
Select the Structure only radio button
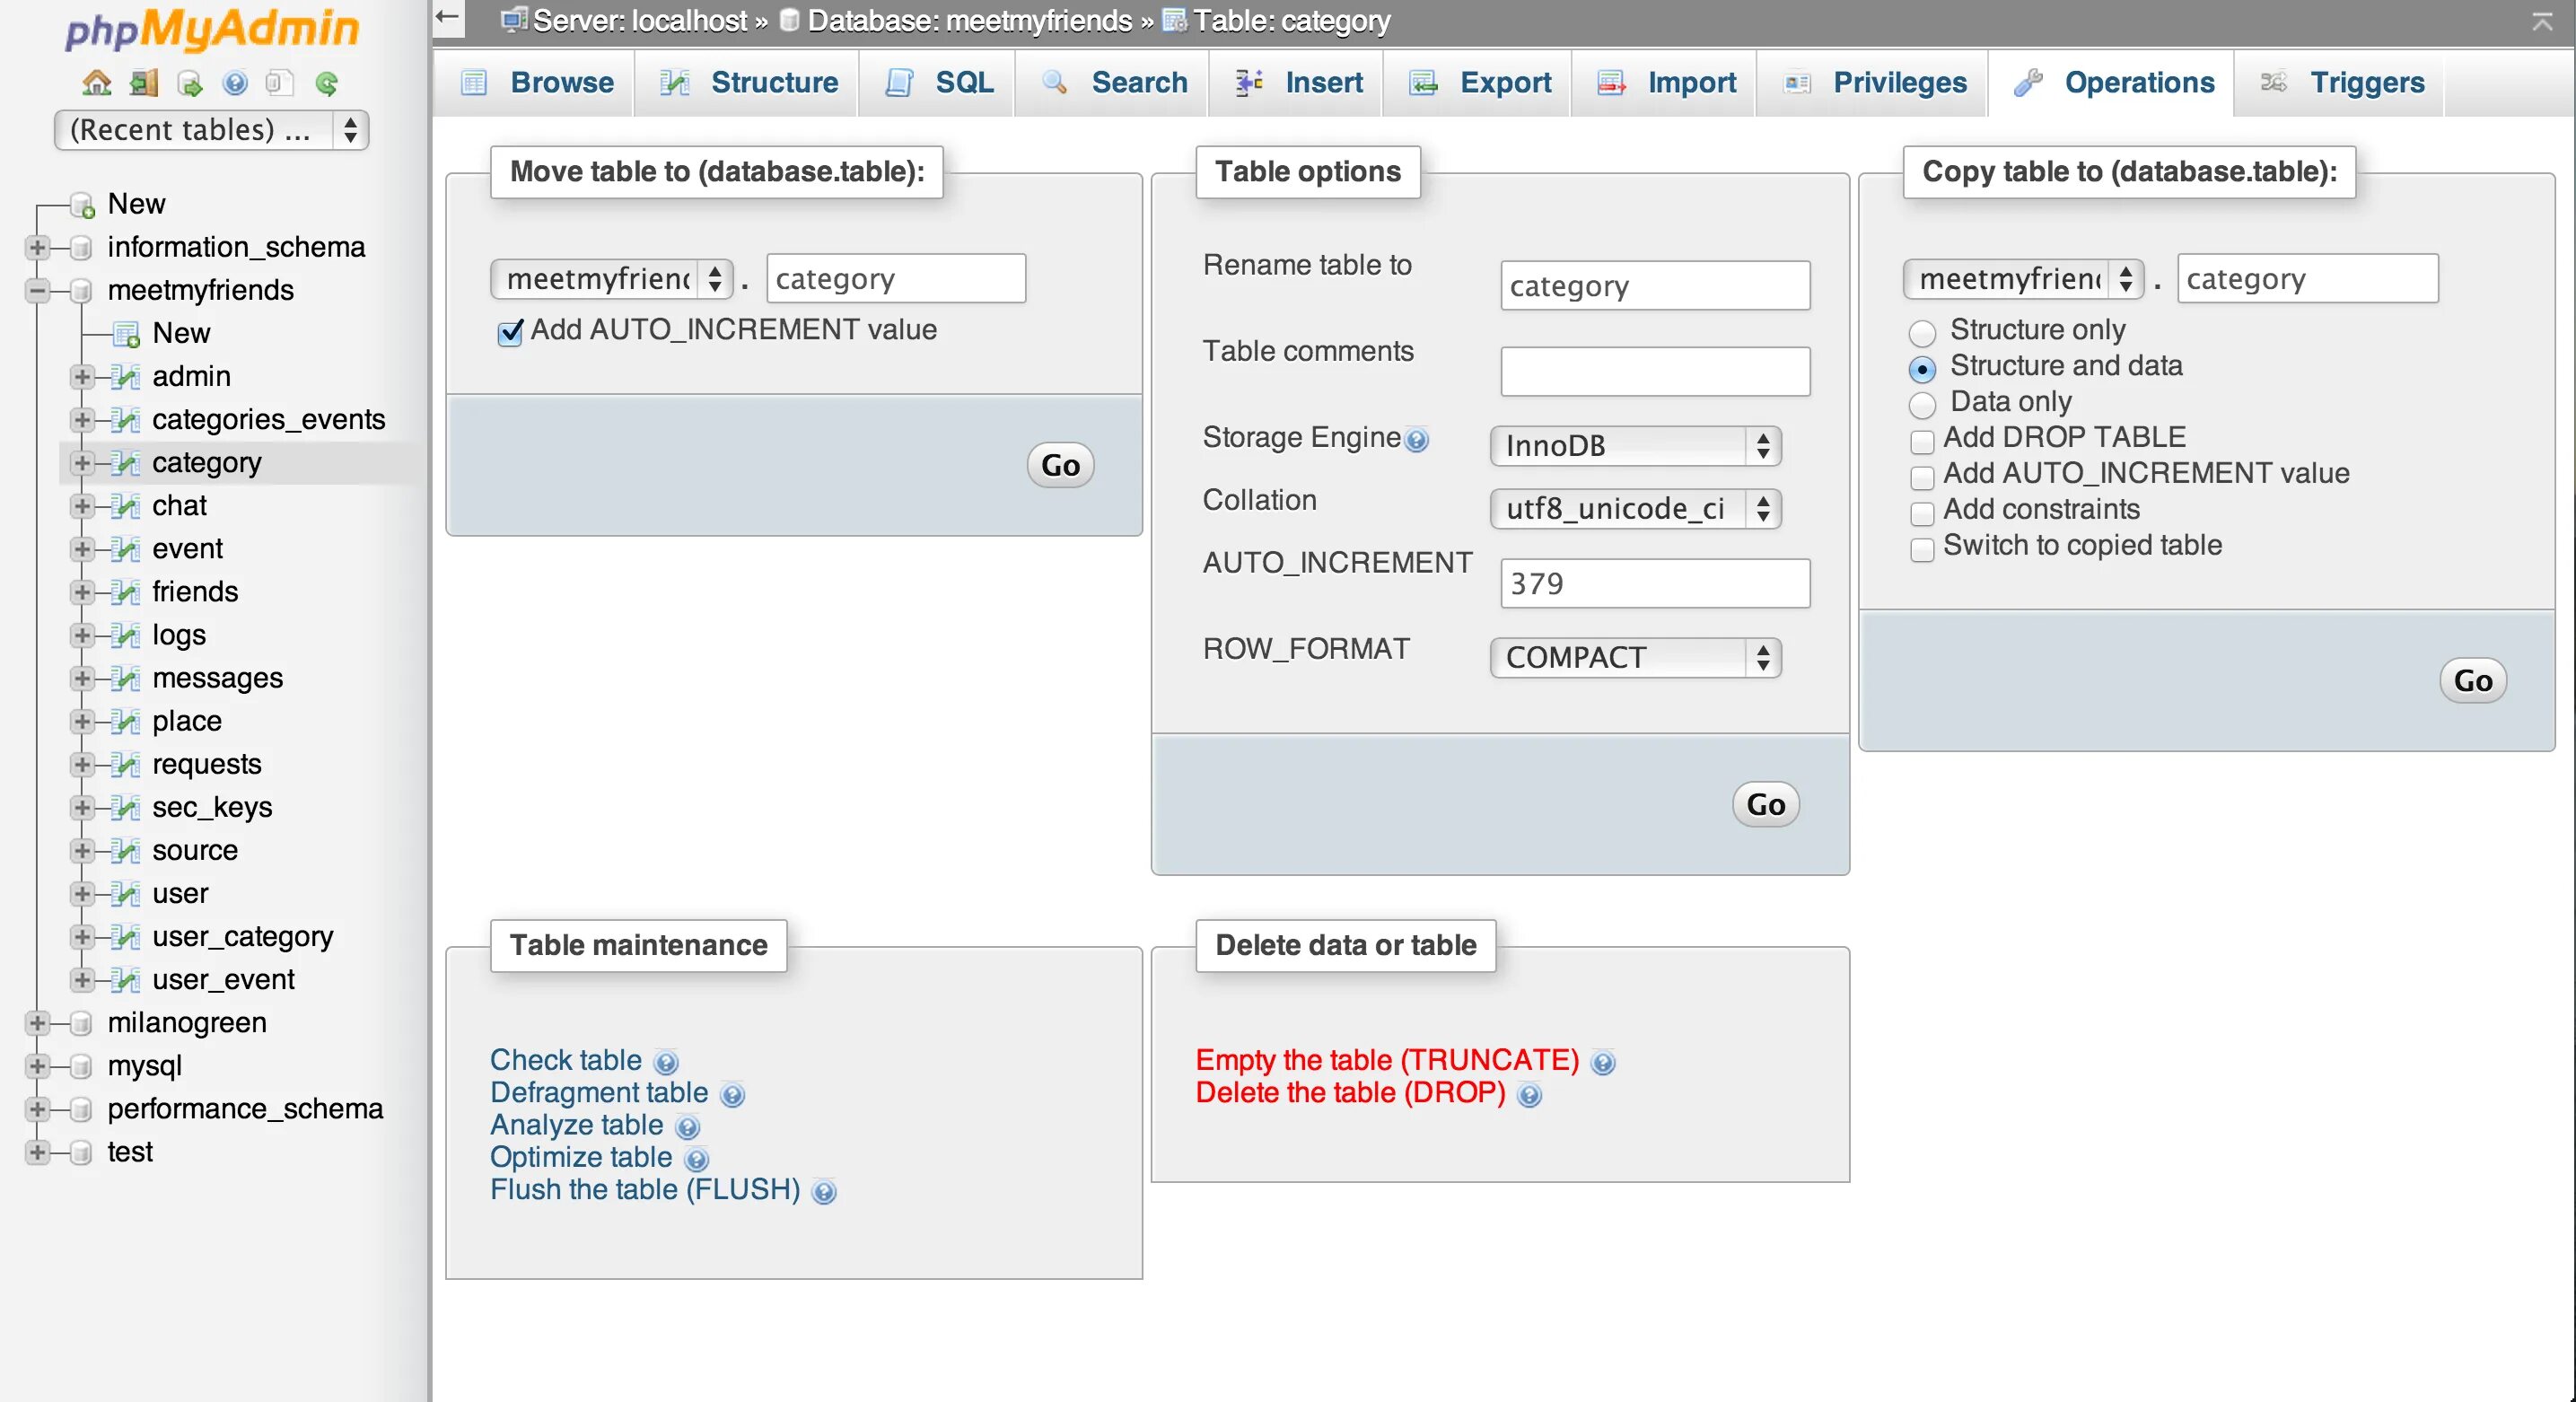pyautogui.click(x=1921, y=332)
